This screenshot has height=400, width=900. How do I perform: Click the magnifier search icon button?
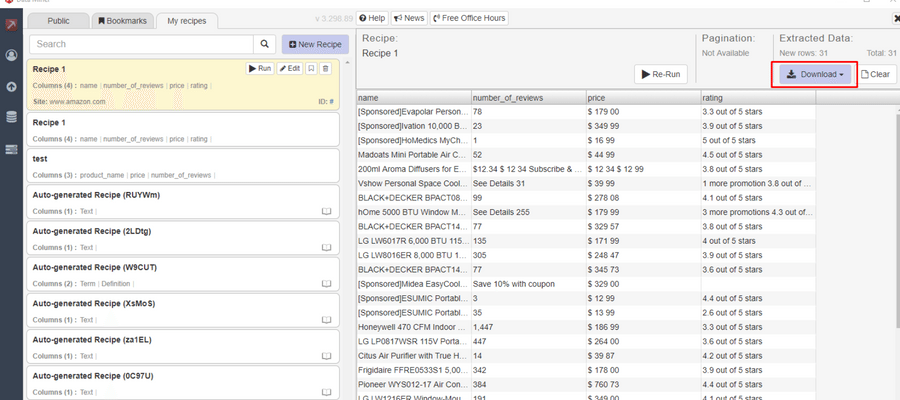265,44
